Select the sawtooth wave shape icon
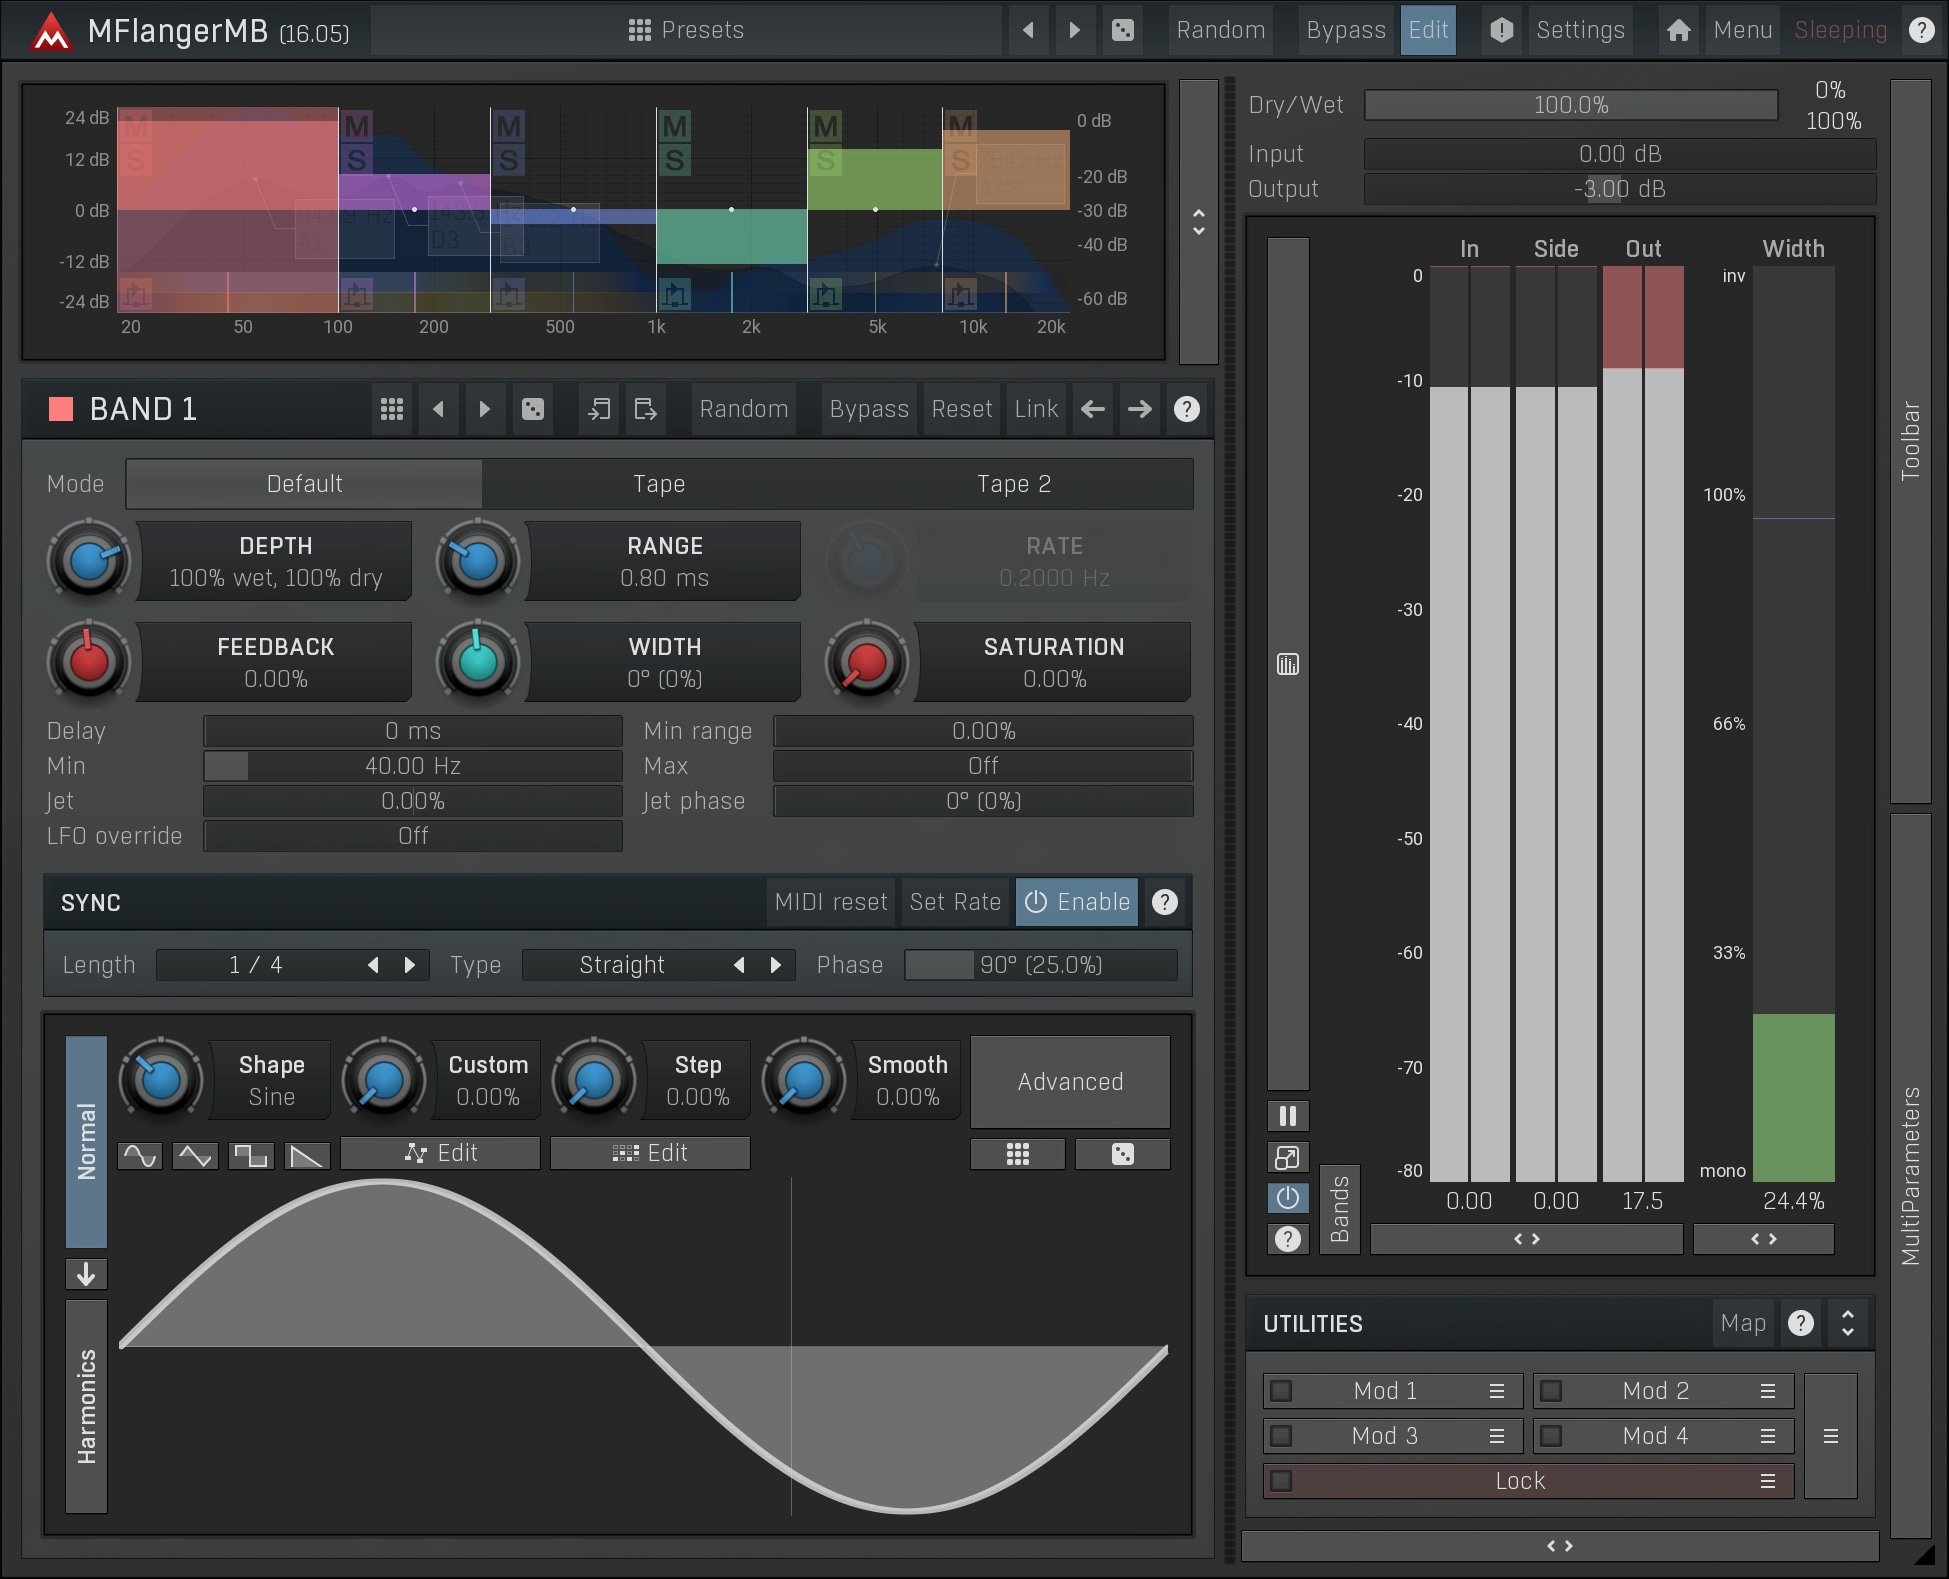 307,1156
